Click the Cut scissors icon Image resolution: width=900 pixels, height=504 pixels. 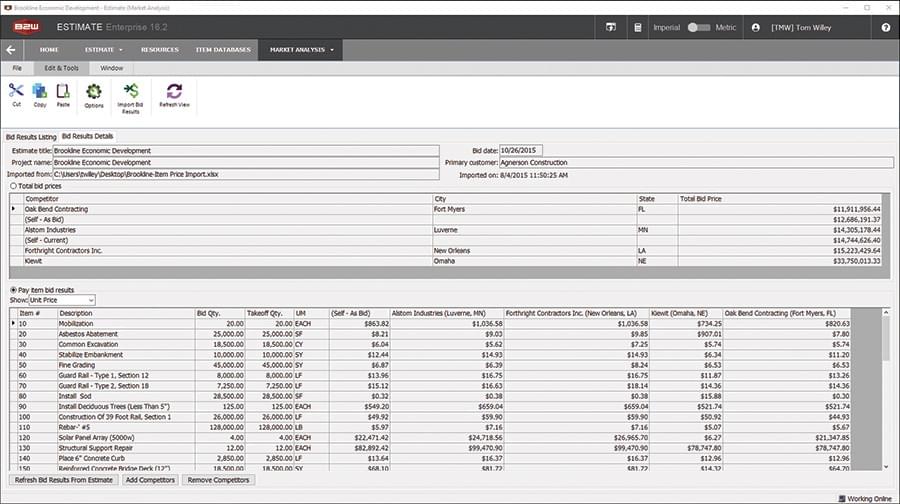[16, 92]
